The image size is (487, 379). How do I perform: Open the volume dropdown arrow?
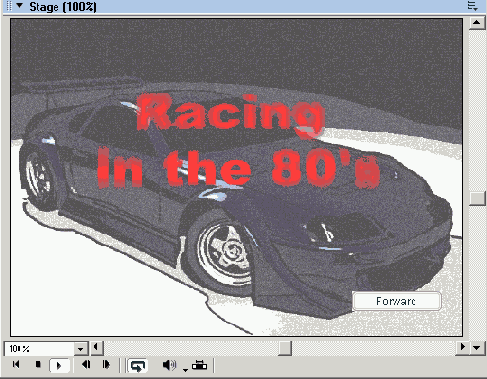185,370
